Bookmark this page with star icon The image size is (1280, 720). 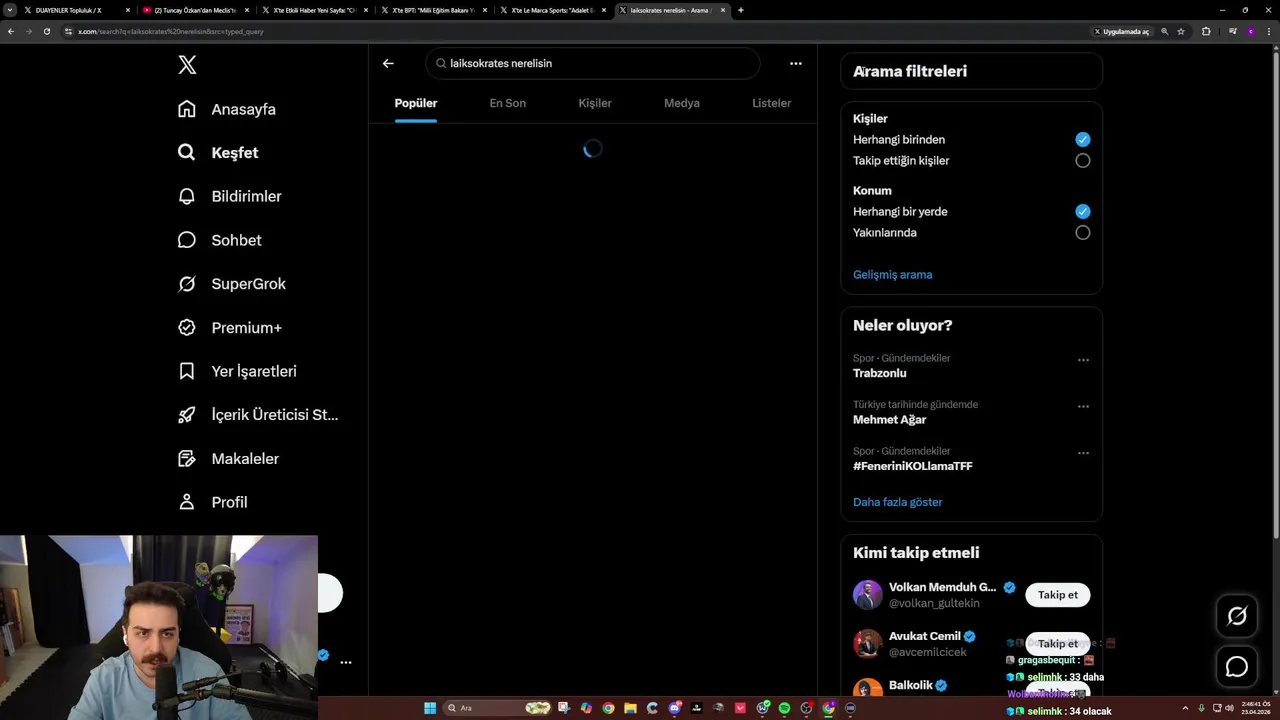pos(1181,31)
